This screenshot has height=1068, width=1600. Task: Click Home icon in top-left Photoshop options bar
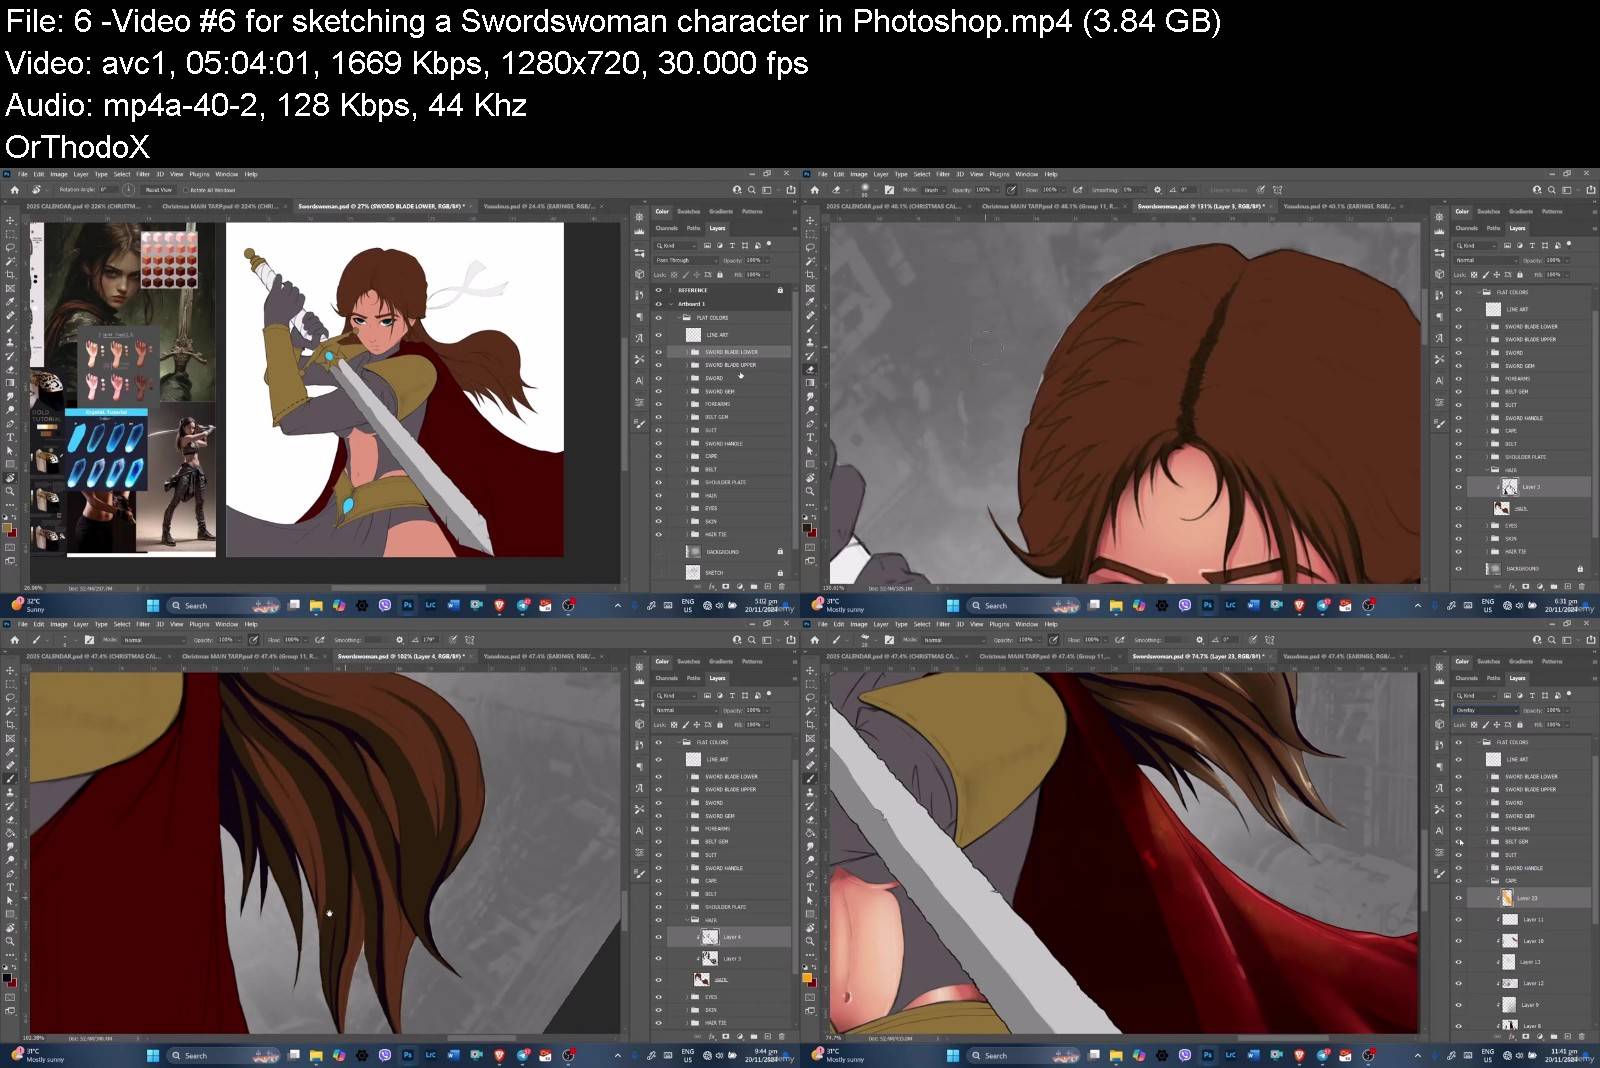(x=14, y=189)
